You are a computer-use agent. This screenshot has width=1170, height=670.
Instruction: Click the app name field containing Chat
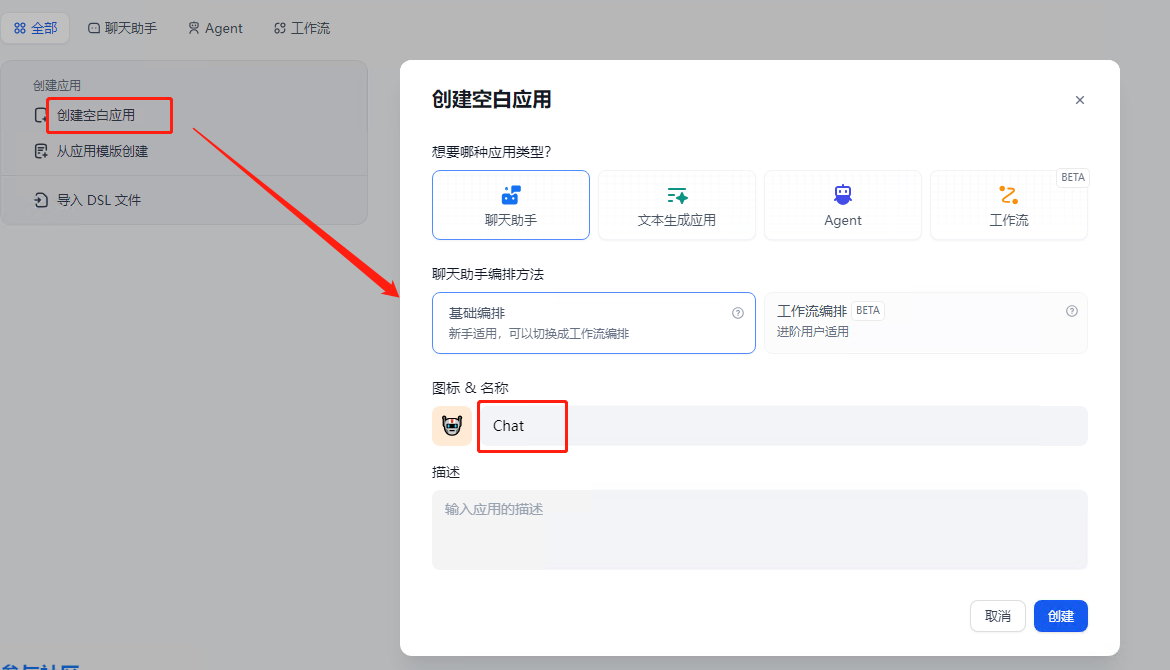coord(780,426)
